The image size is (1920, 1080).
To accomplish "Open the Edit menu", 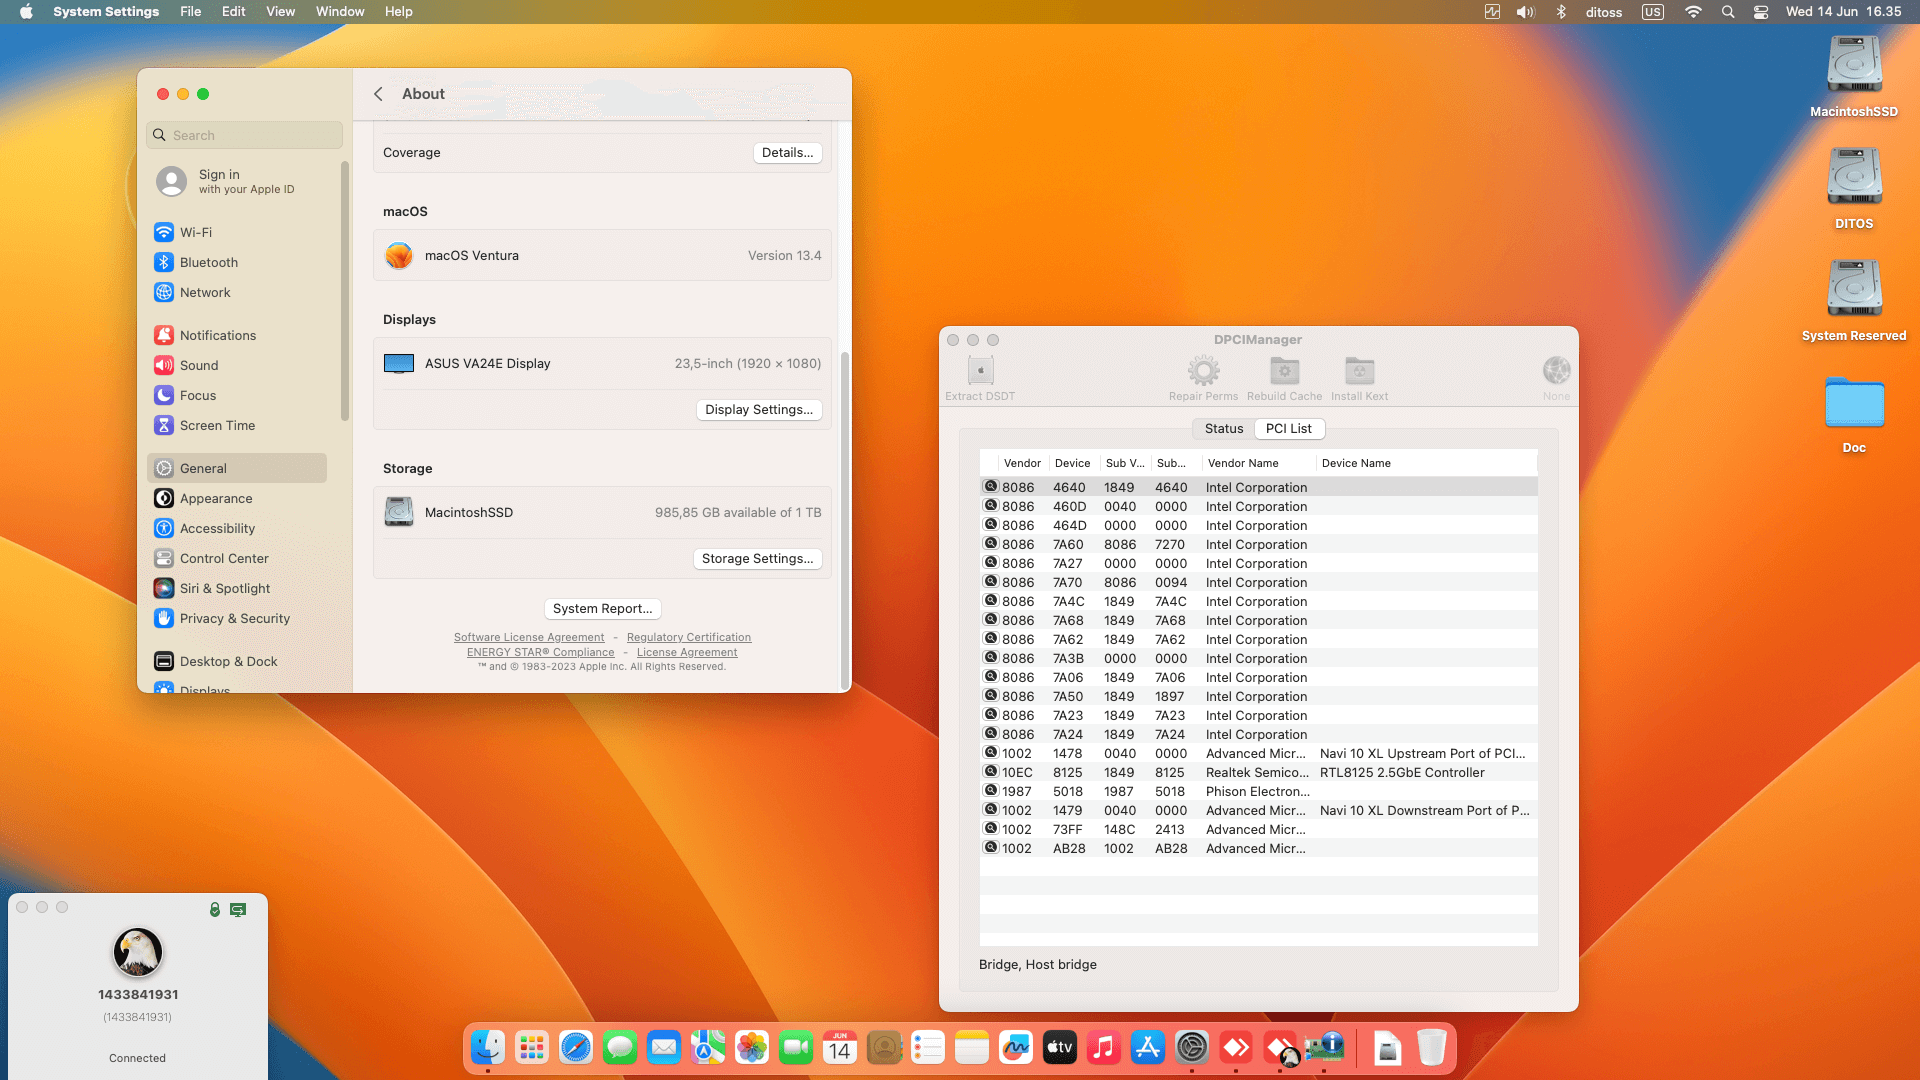I will click(x=233, y=12).
